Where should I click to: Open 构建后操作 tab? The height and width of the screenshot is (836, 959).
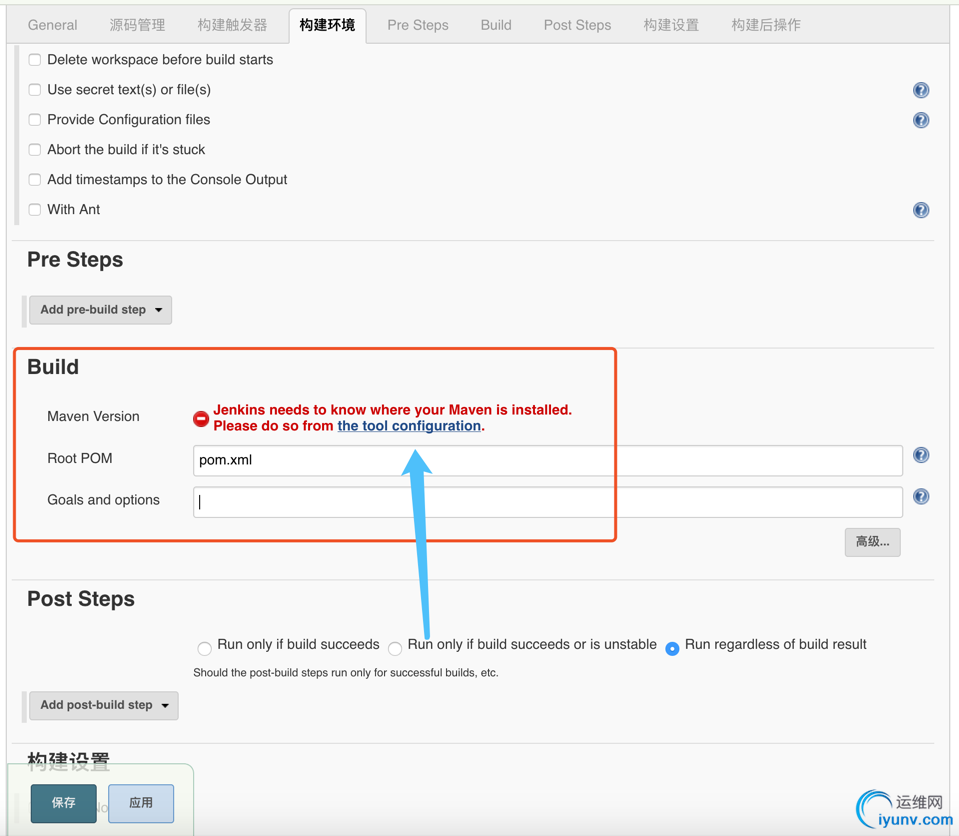pyautogui.click(x=766, y=25)
